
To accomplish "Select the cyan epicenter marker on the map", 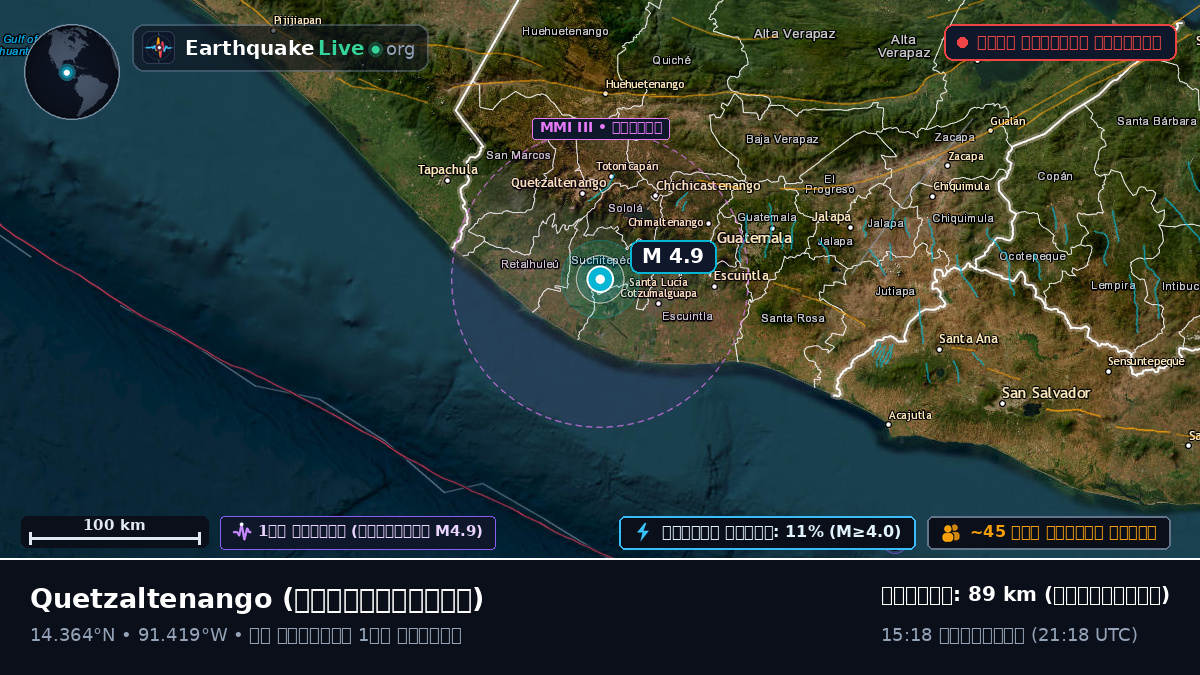I will (600, 279).
